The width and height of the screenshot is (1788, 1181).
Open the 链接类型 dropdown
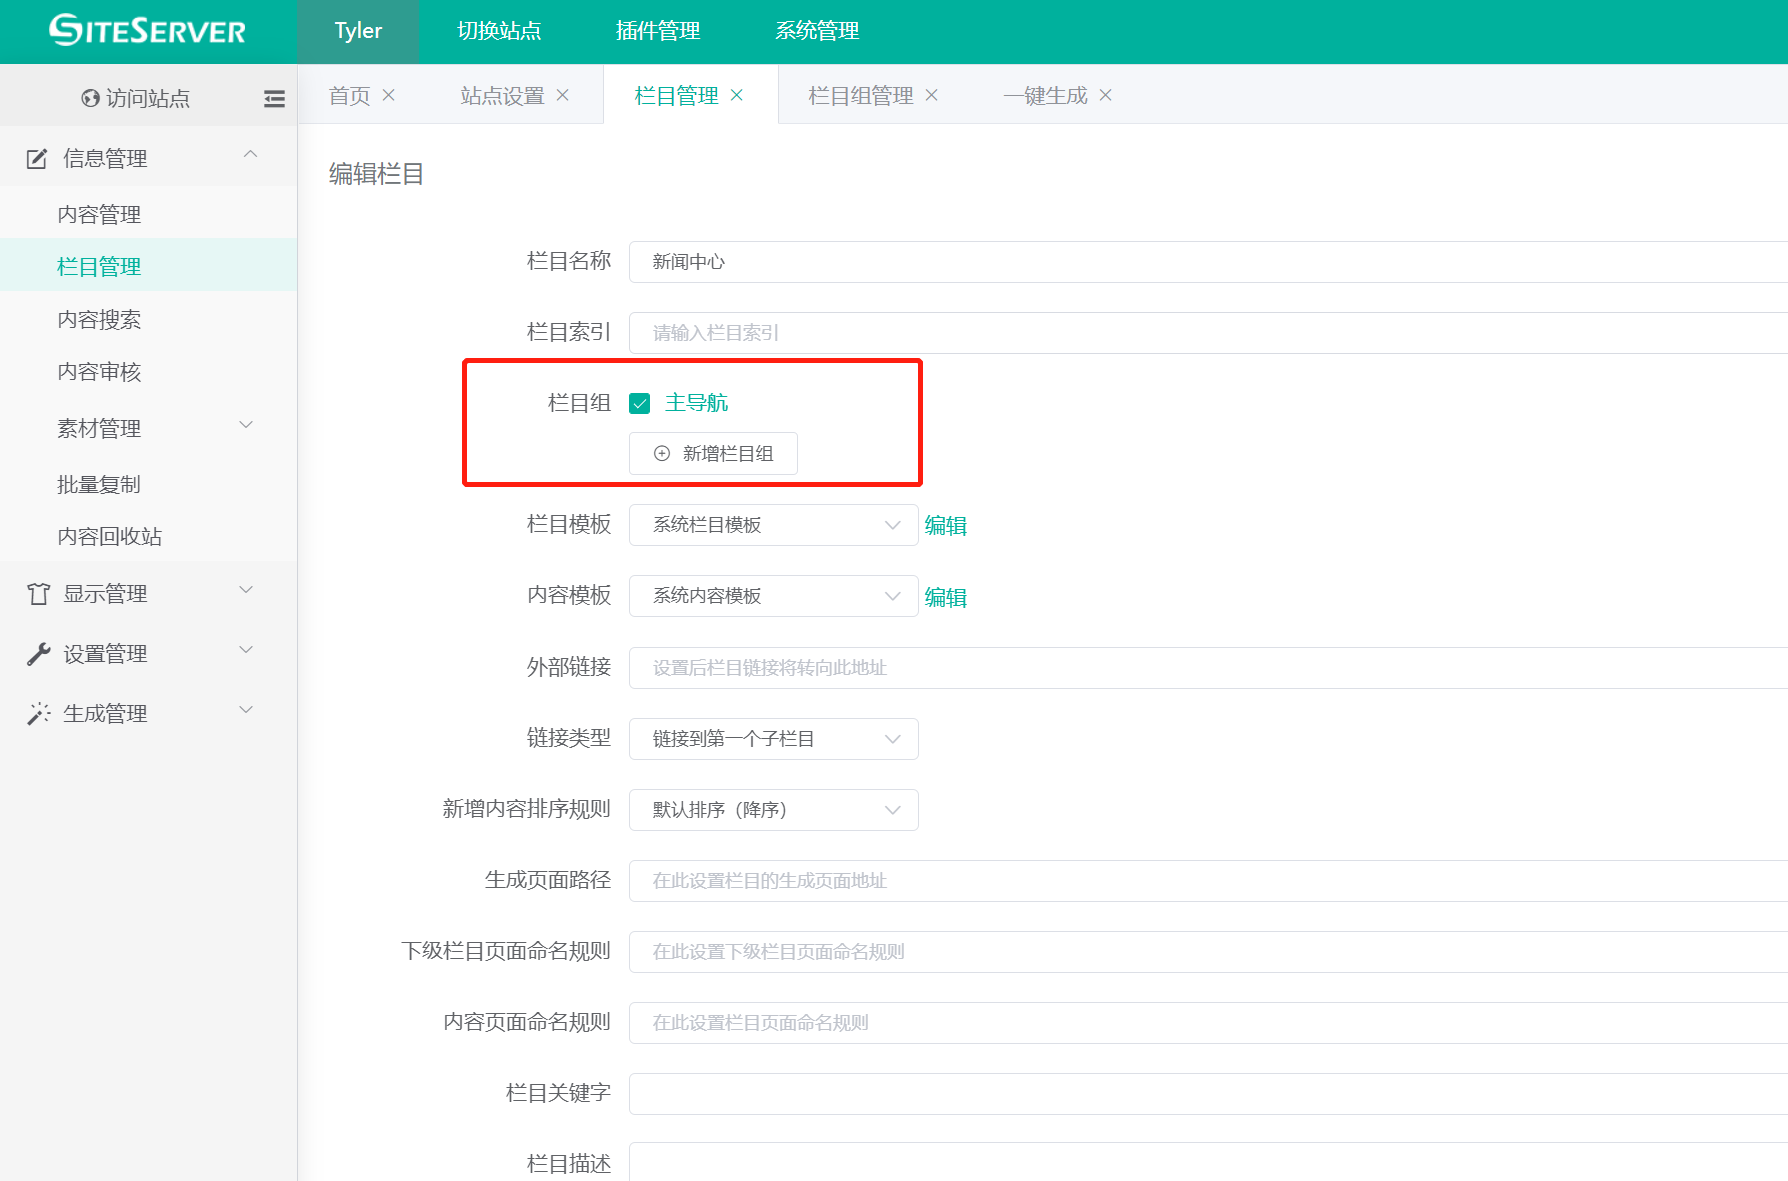(x=773, y=739)
